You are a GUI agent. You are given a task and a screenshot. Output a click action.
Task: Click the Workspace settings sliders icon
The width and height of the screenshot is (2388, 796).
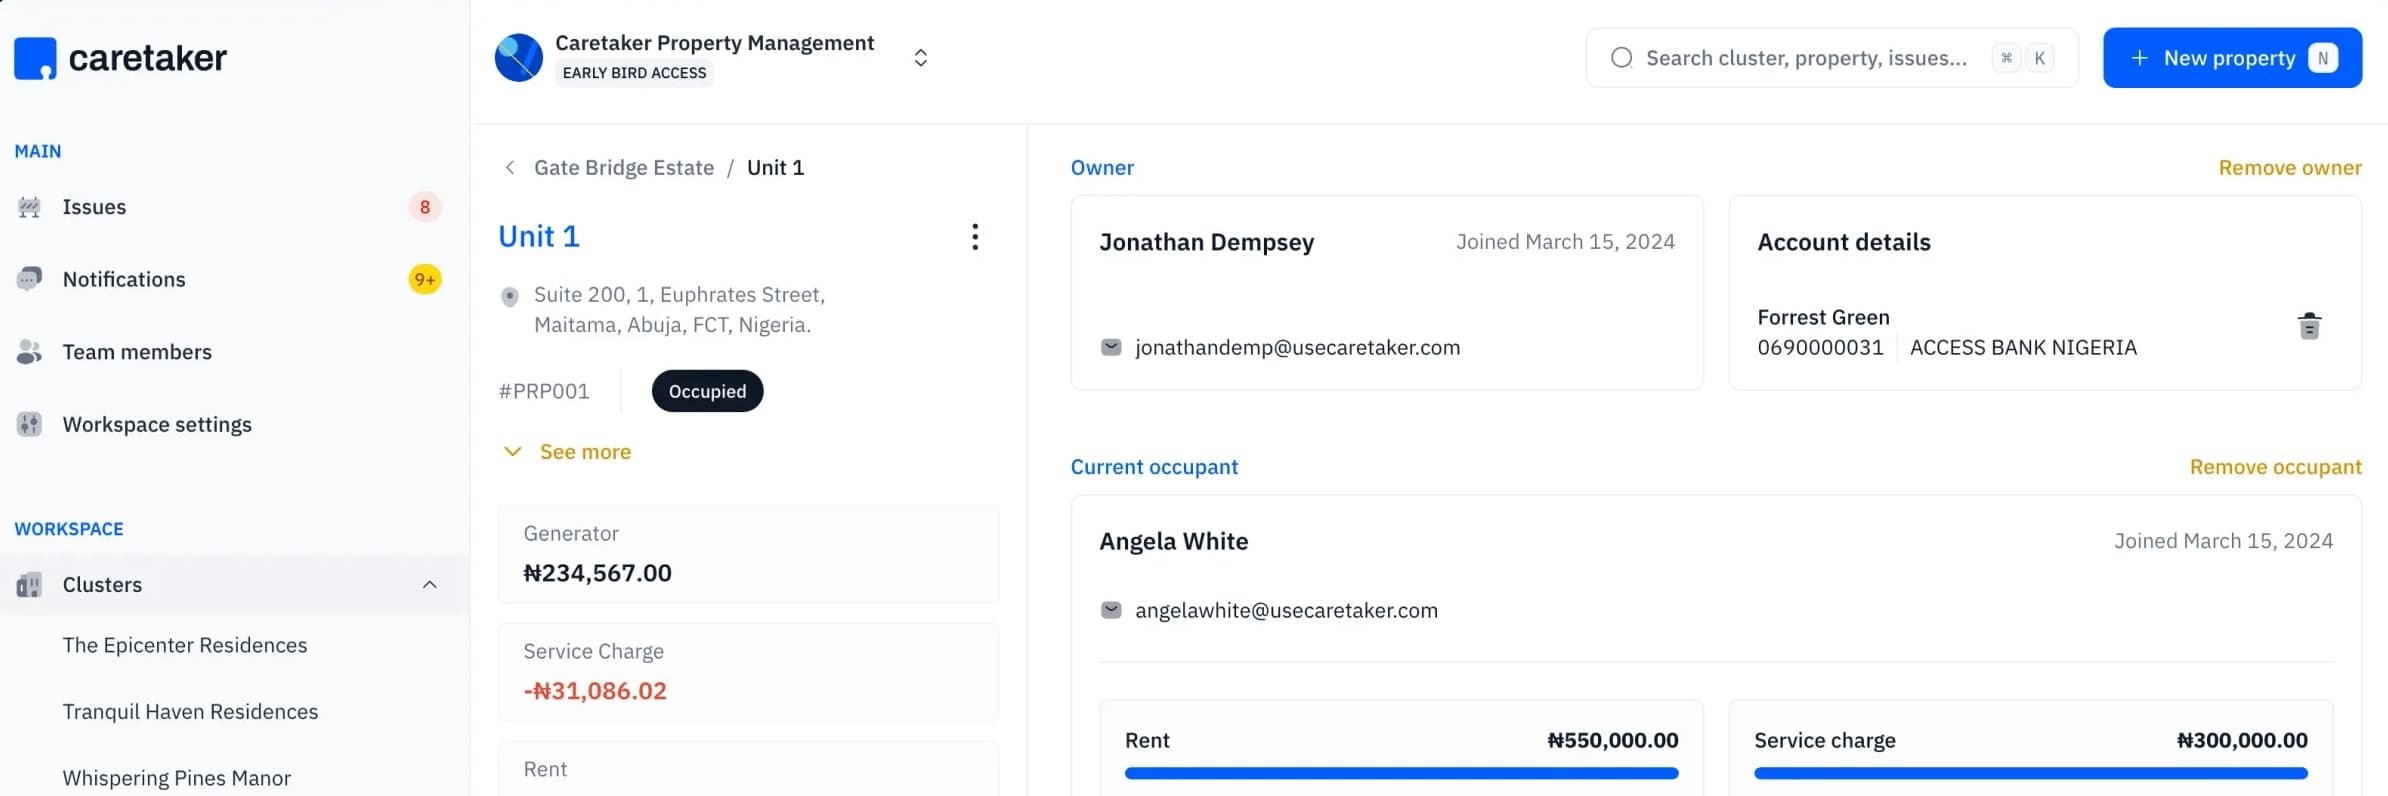(29, 424)
